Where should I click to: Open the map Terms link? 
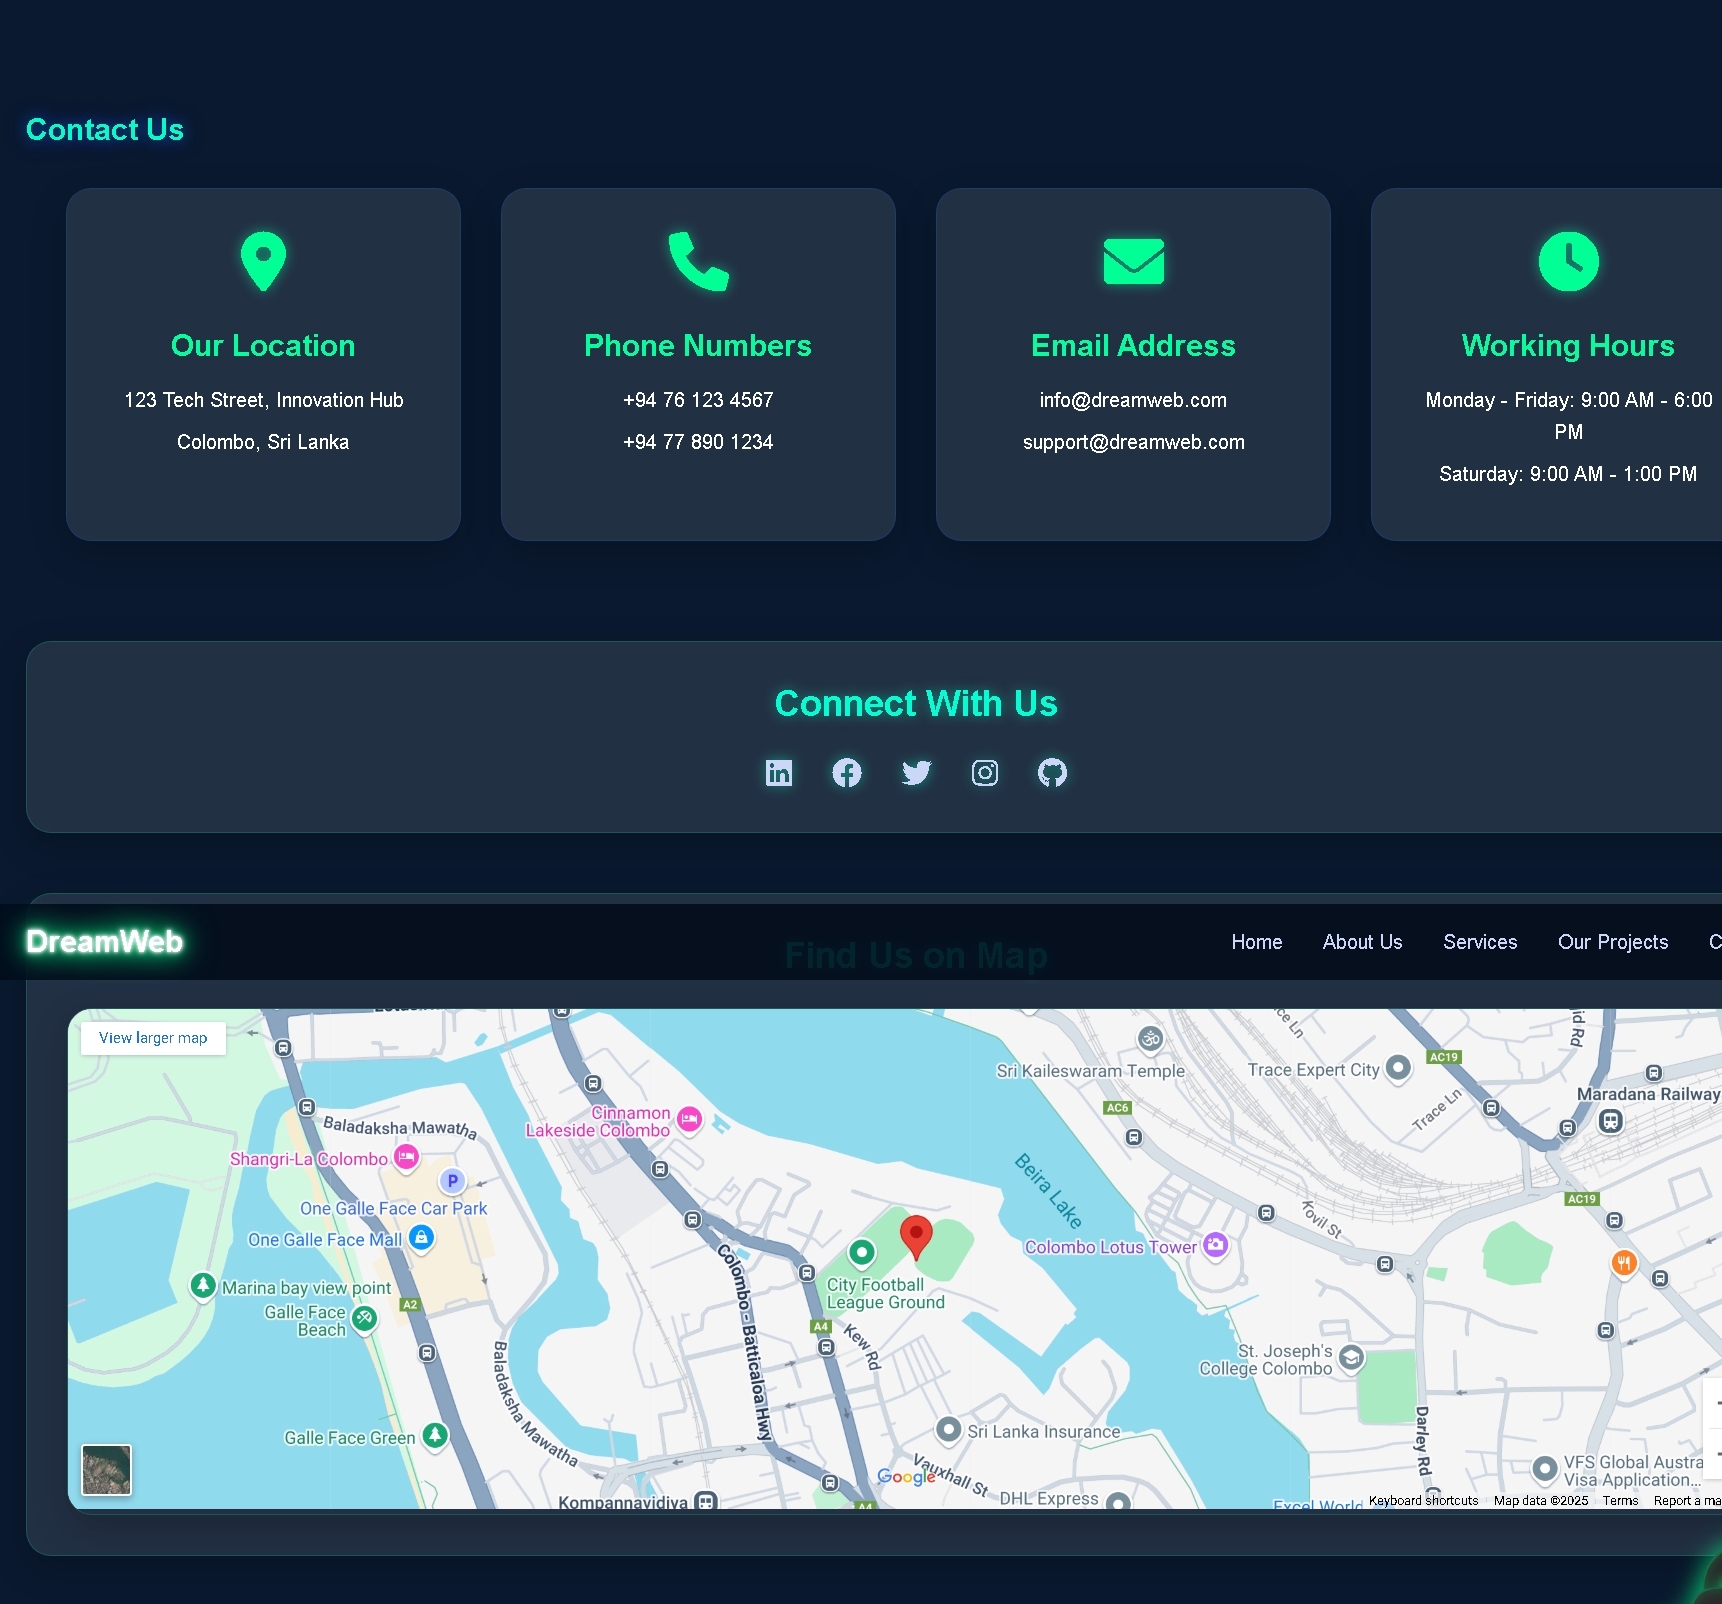(x=1620, y=1500)
